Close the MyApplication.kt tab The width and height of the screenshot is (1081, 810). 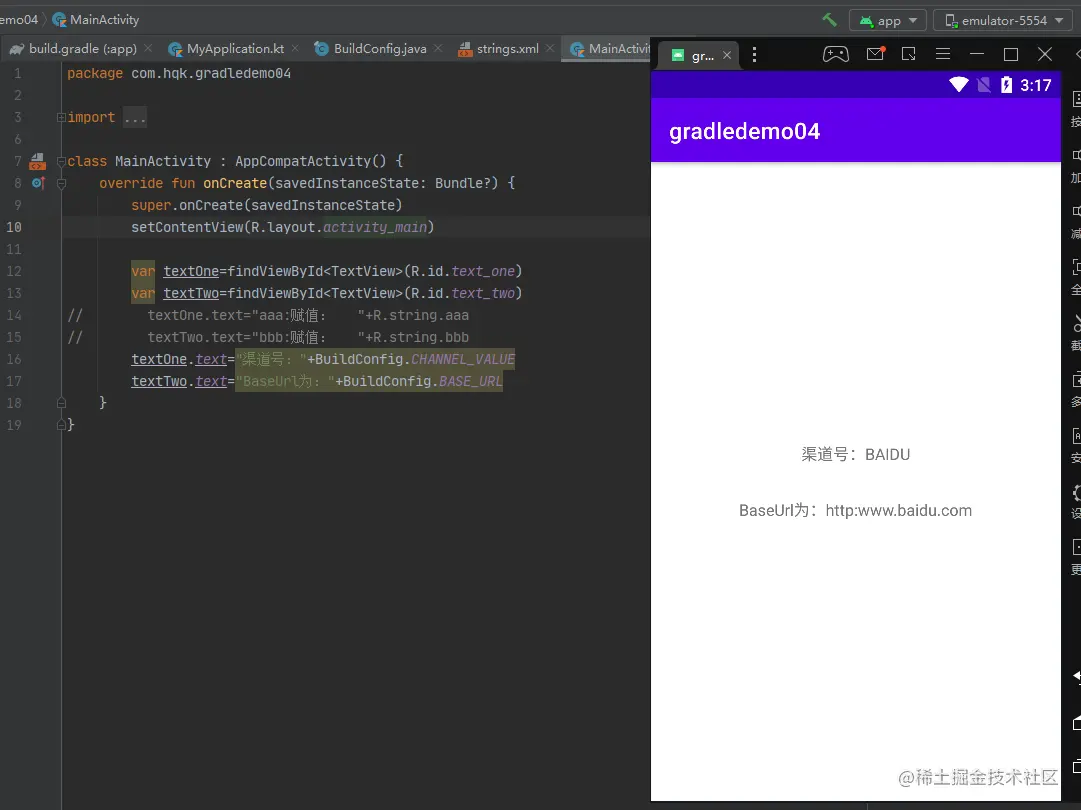click(x=295, y=48)
